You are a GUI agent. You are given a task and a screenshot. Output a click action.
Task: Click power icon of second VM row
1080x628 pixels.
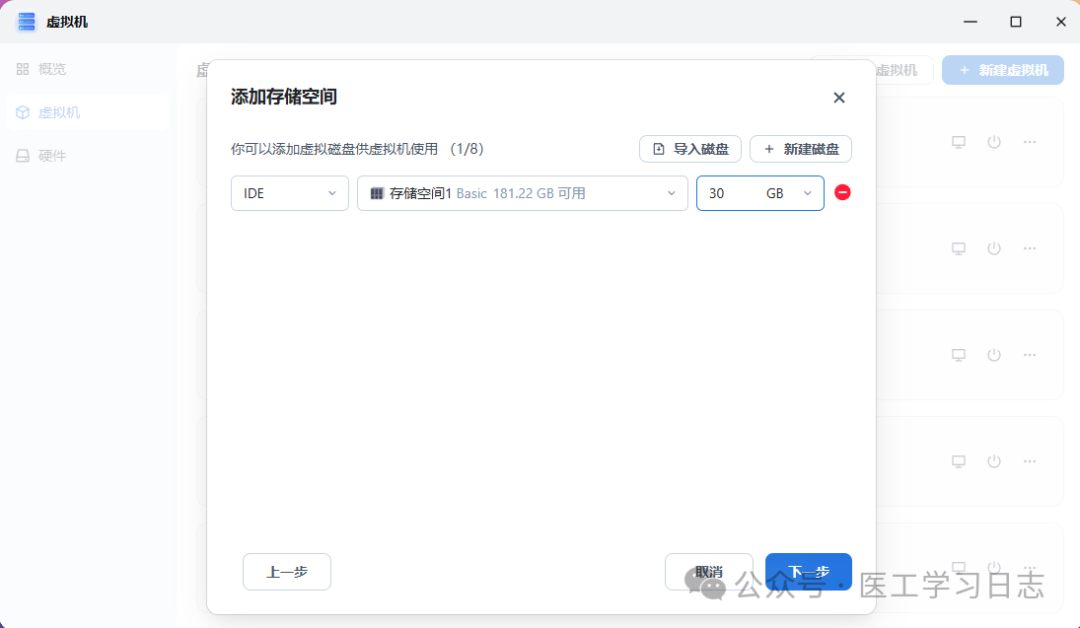[993, 248]
